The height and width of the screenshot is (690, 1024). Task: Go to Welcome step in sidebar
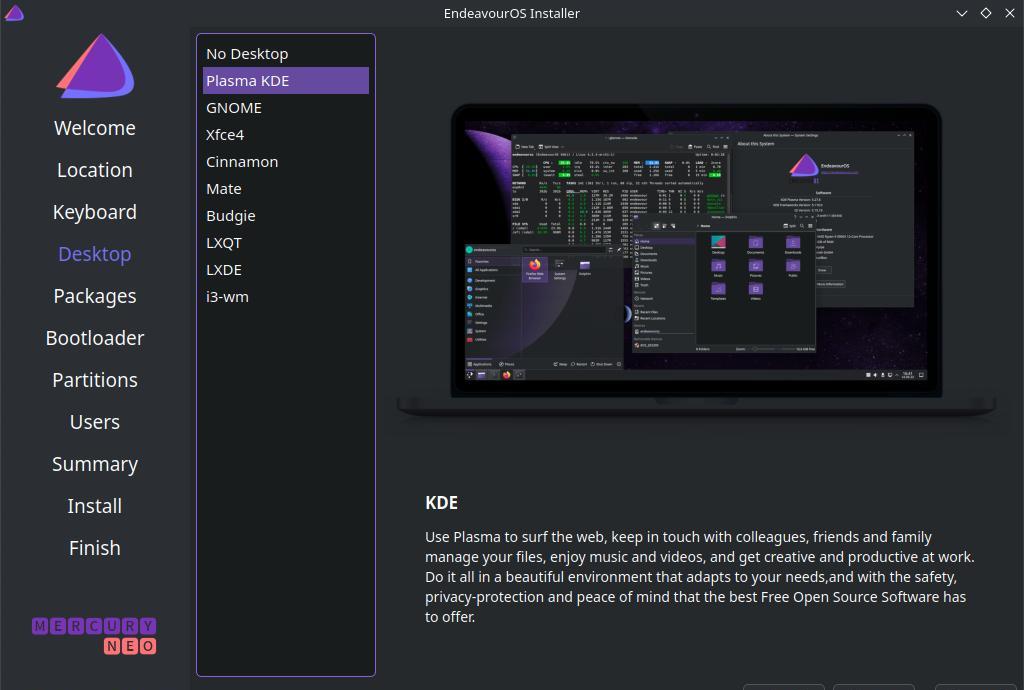pyautogui.click(x=95, y=128)
